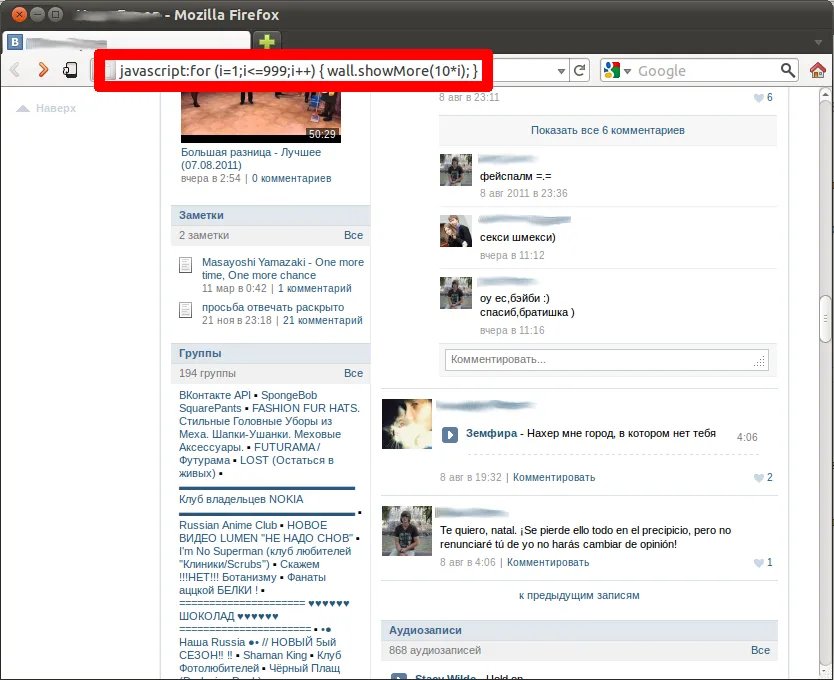Click the Firefox forward arrow button
834x680 pixels.
click(x=43, y=70)
